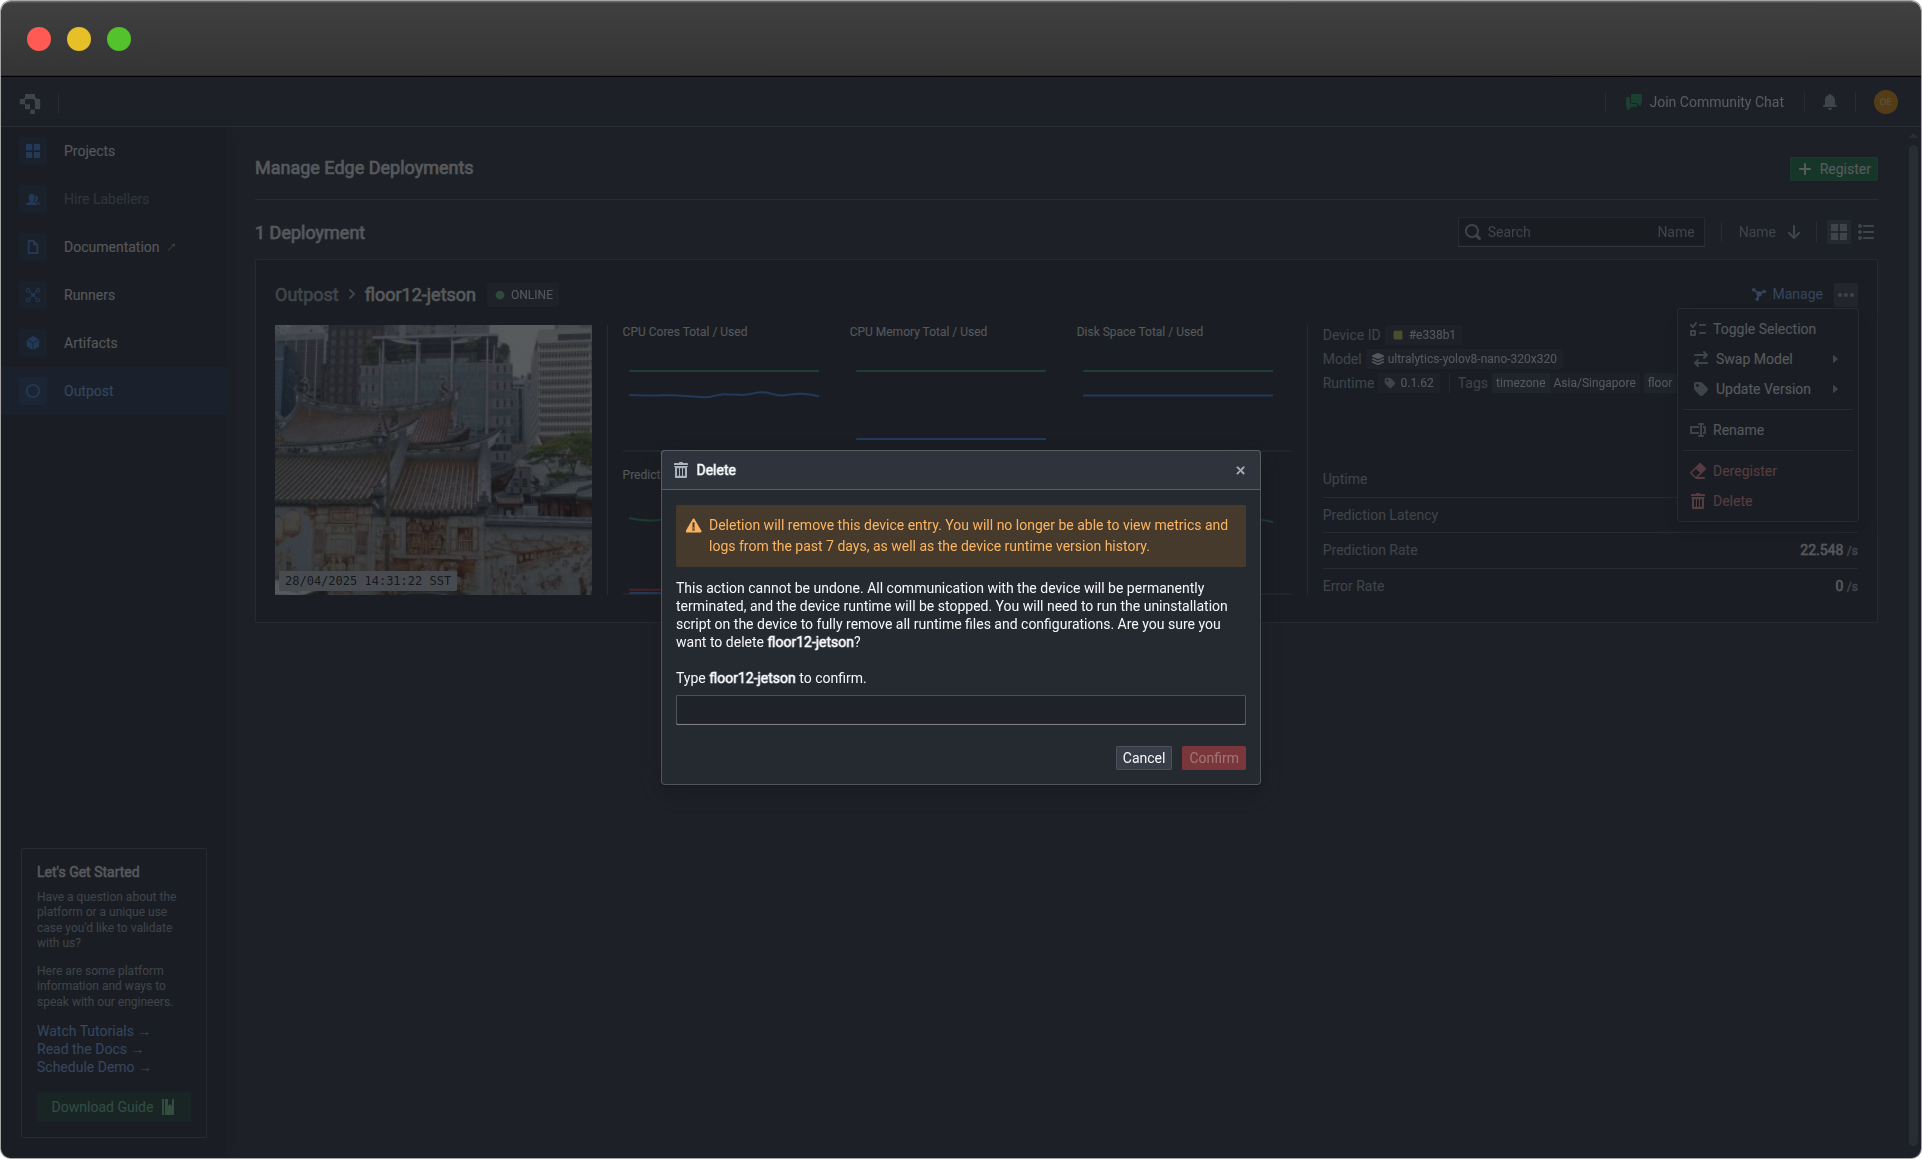Open Artifacts from the sidebar
1922x1159 pixels.
click(x=90, y=343)
